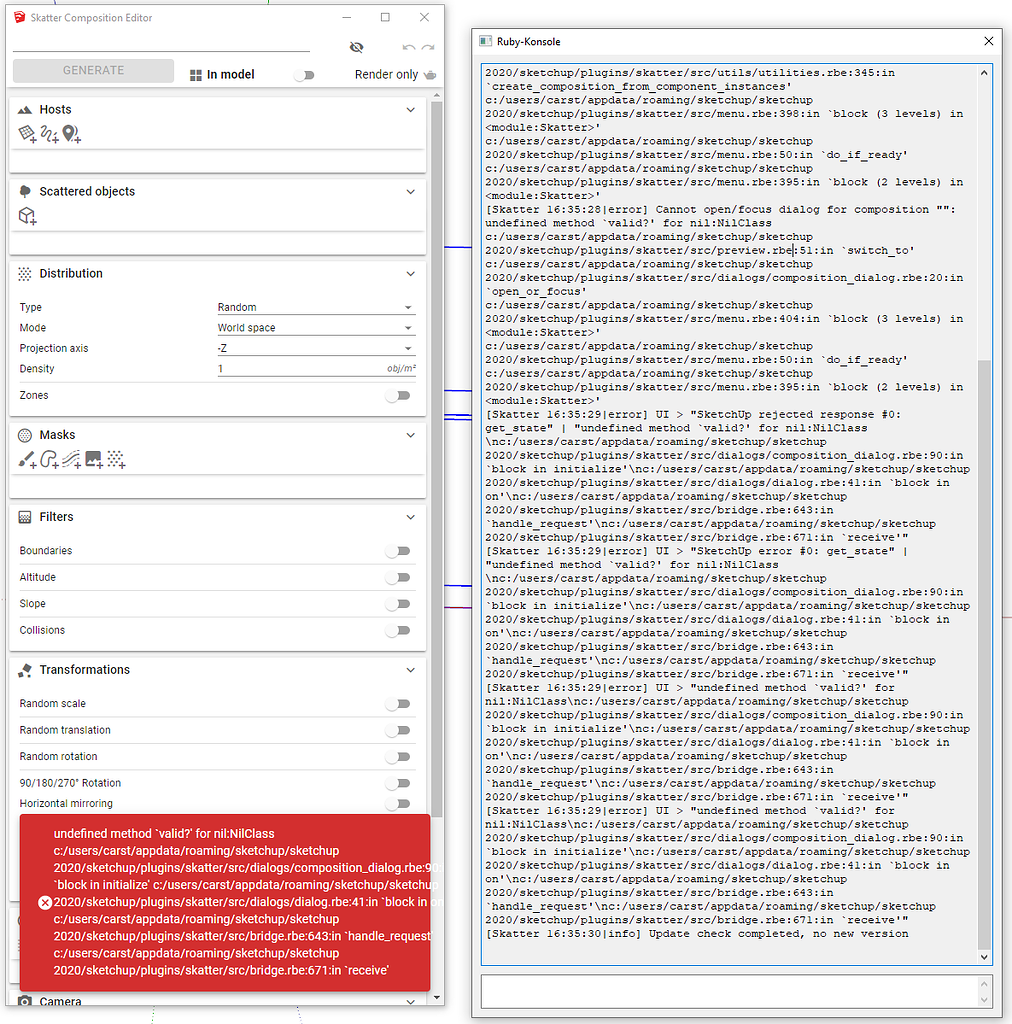Image resolution: width=1012 pixels, height=1024 pixels.
Task: Enable the Collisions filter toggle
Action: [x=399, y=630]
